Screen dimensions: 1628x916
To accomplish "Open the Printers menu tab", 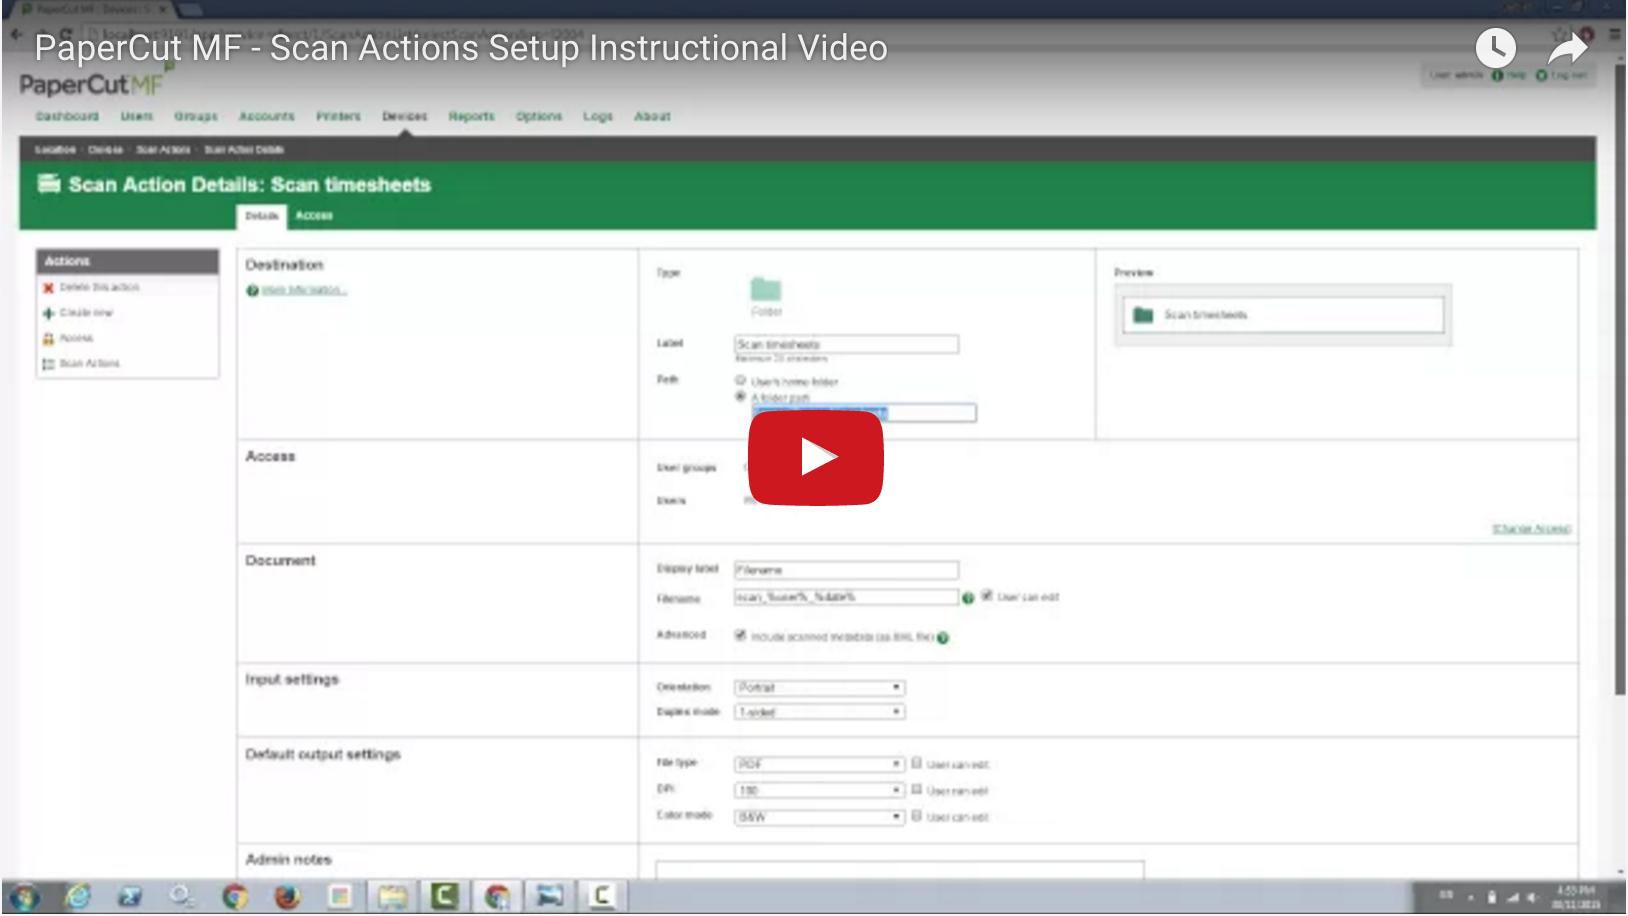I will (x=339, y=116).
